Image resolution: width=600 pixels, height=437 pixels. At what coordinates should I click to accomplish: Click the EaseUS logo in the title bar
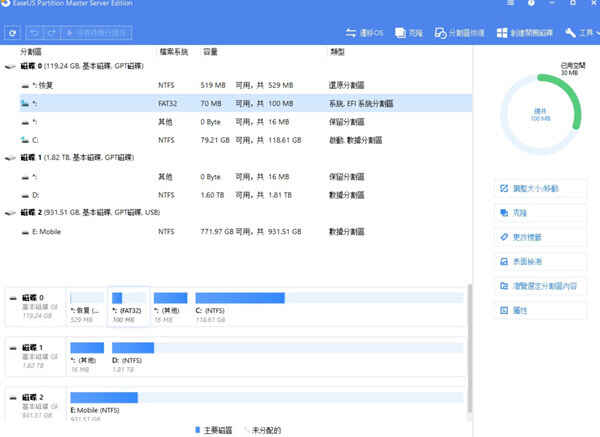pyautogui.click(x=5, y=3)
